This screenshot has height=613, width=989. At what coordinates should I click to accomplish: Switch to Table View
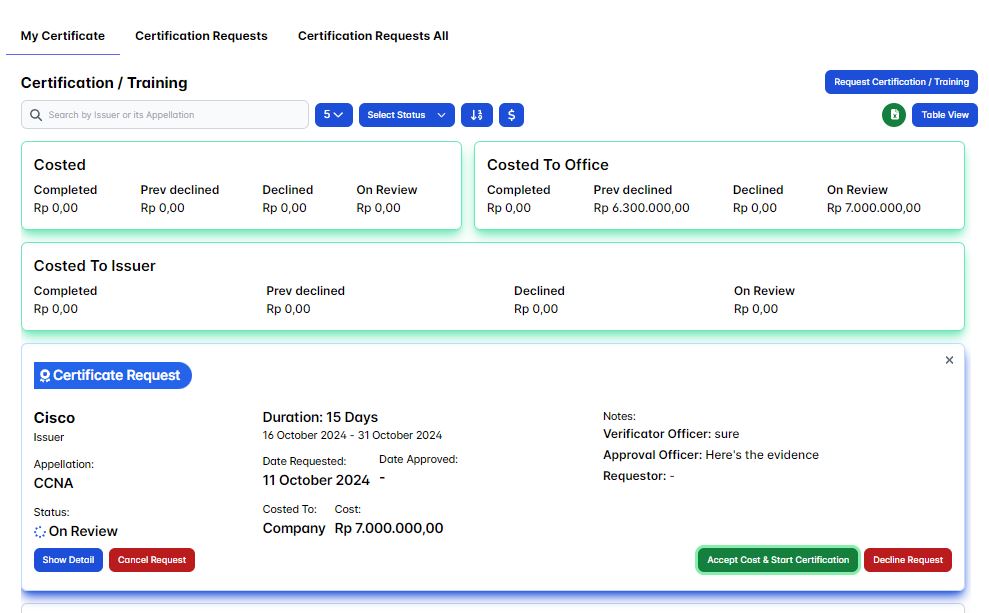coord(944,115)
